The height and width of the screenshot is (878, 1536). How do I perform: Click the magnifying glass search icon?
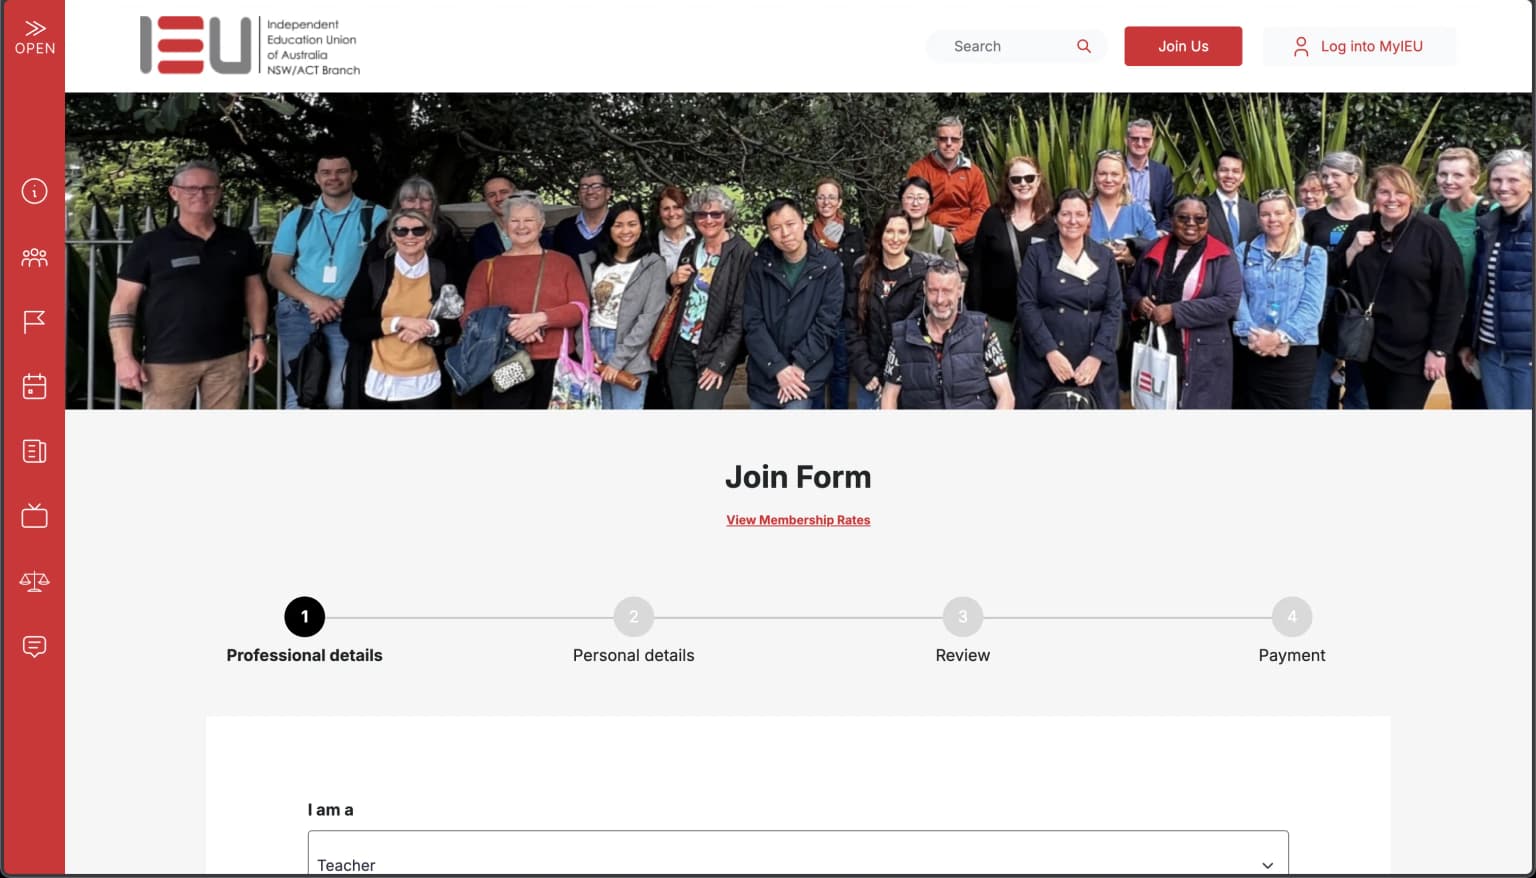click(x=1083, y=46)
